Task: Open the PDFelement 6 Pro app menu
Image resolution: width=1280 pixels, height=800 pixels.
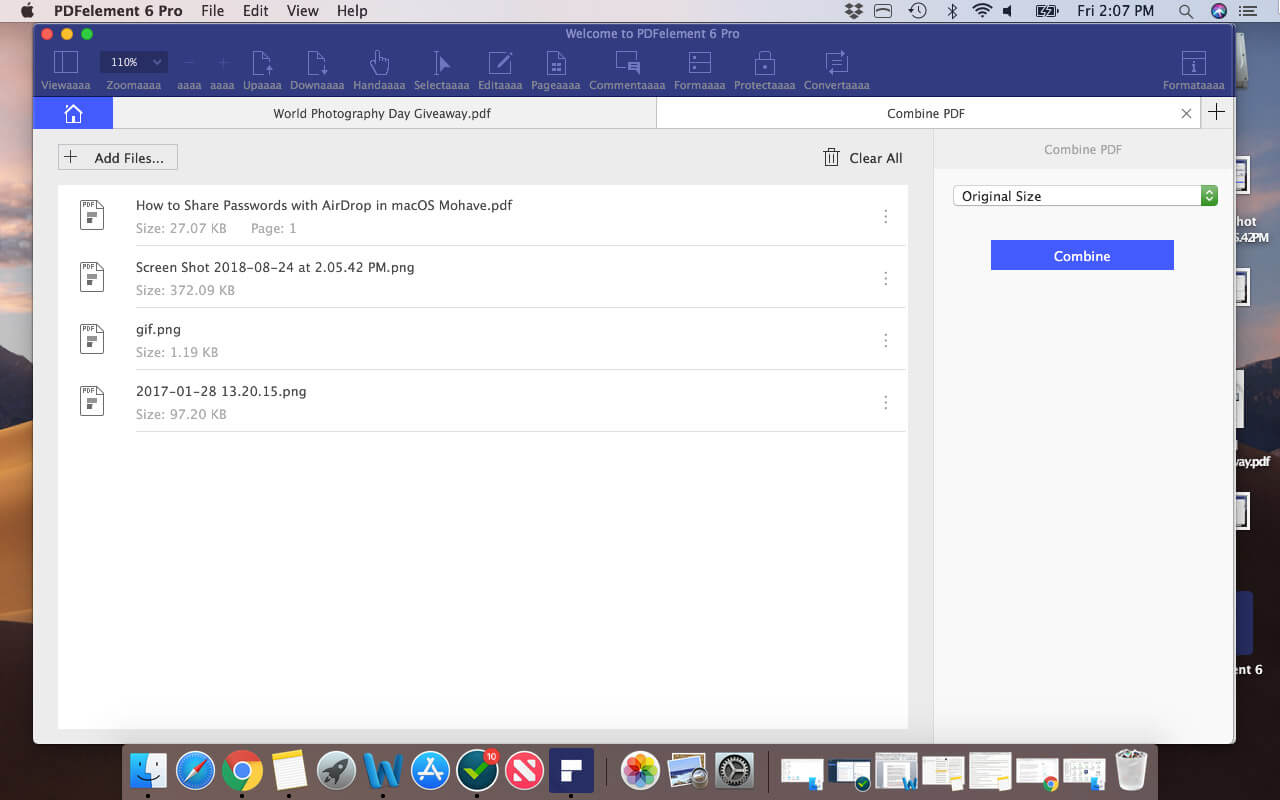Action: tap(118, 11)
